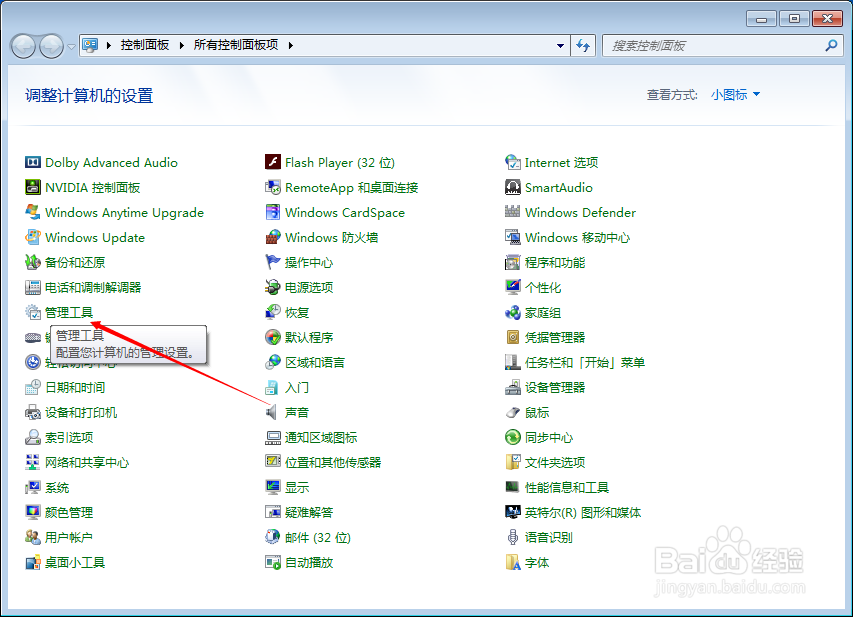Open 设备管理器 link
Image resolution: width=853 pixels, height=617 pixels.
click(554, 387)
